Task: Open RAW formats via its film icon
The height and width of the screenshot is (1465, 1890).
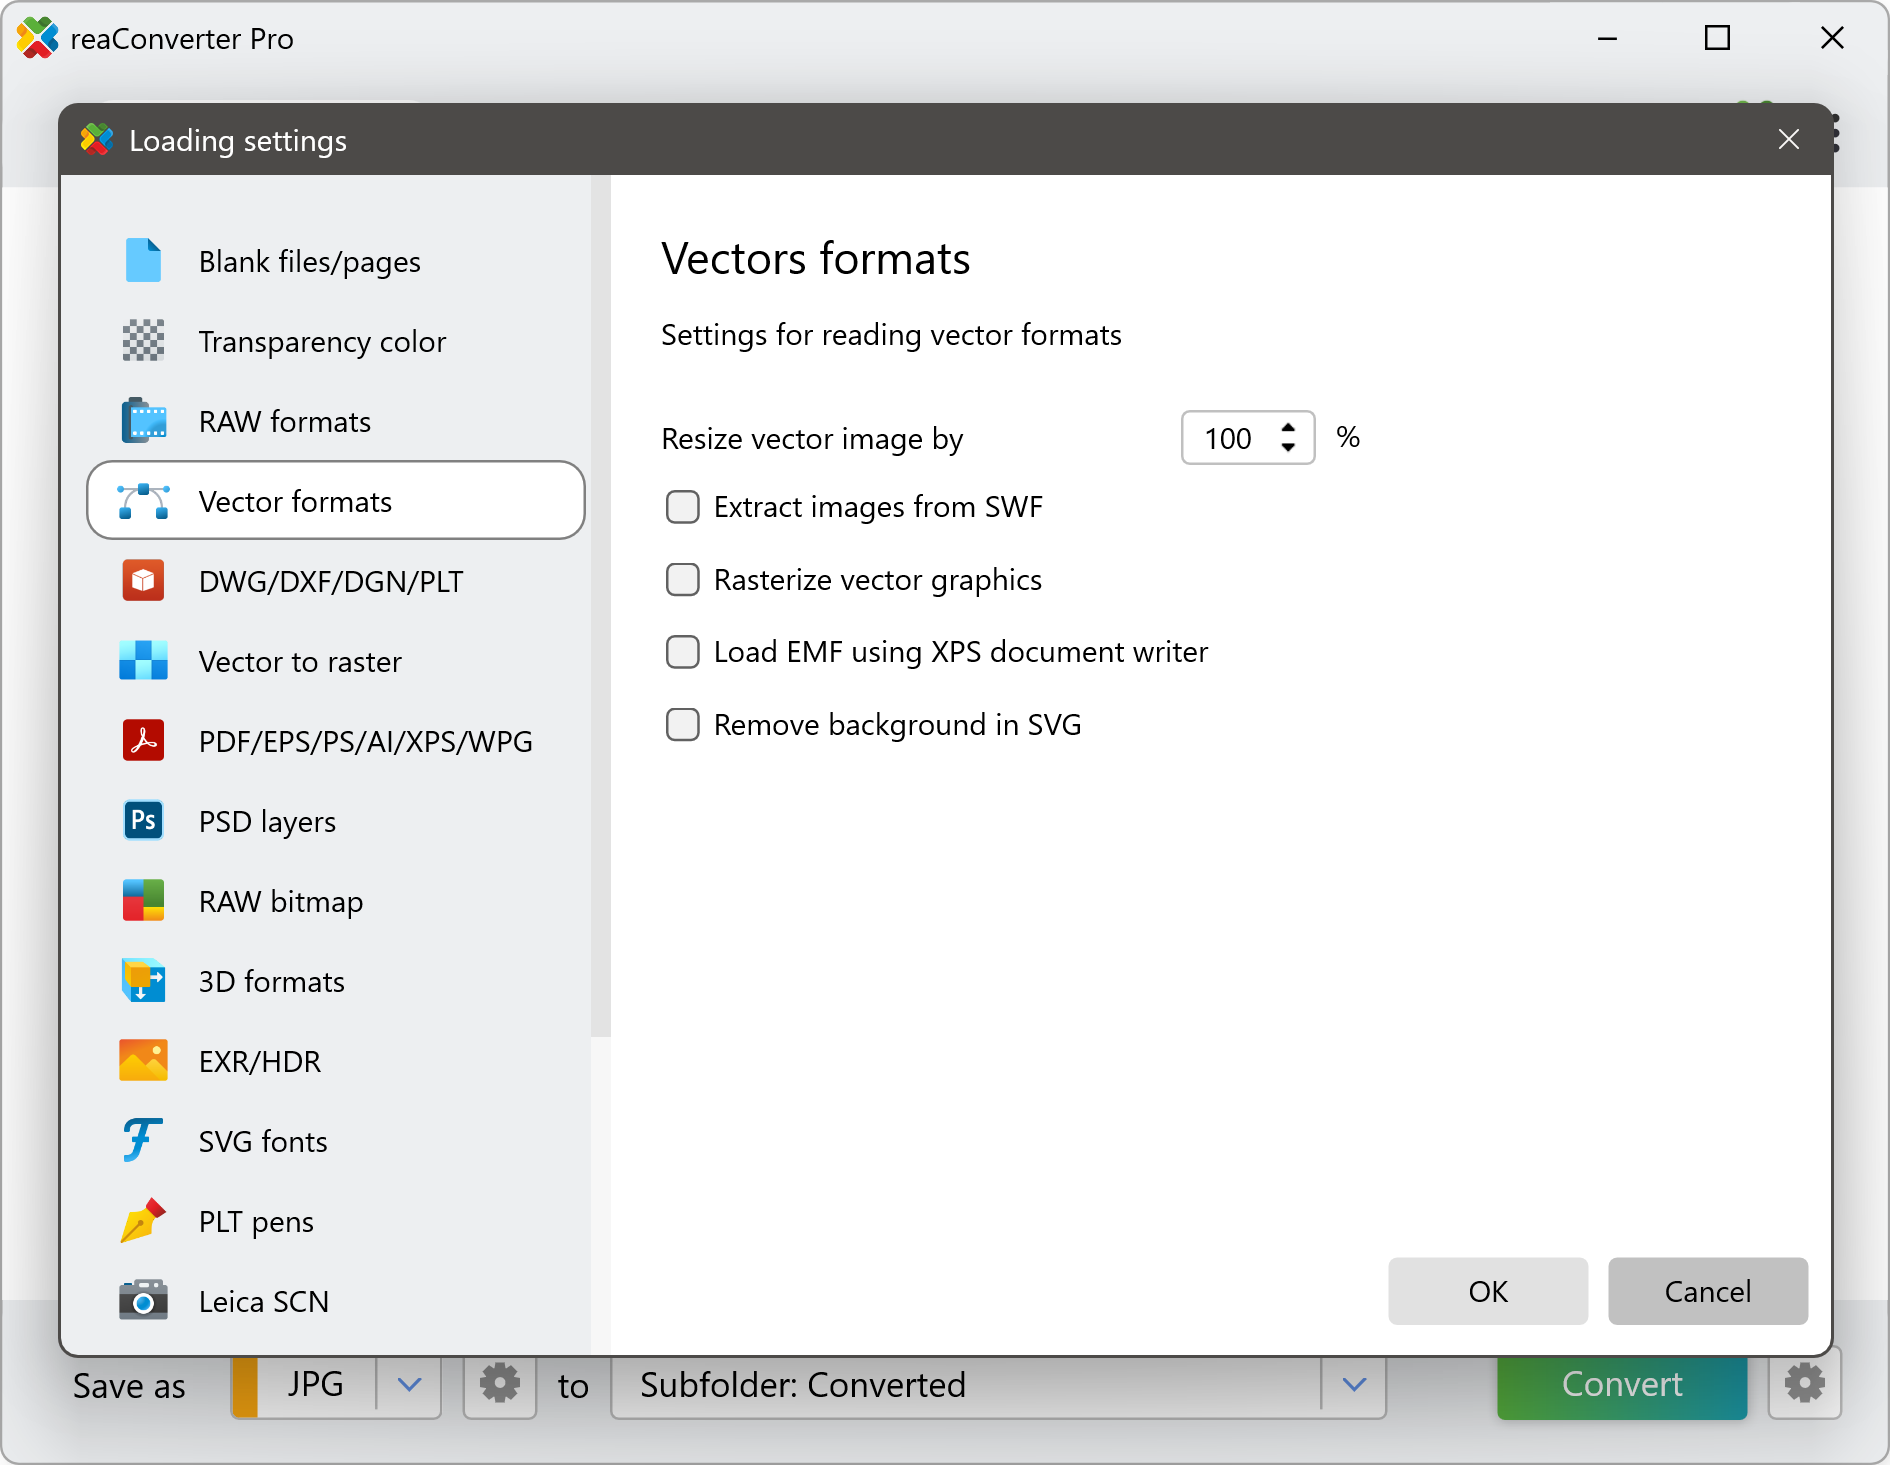Action: 143,421
